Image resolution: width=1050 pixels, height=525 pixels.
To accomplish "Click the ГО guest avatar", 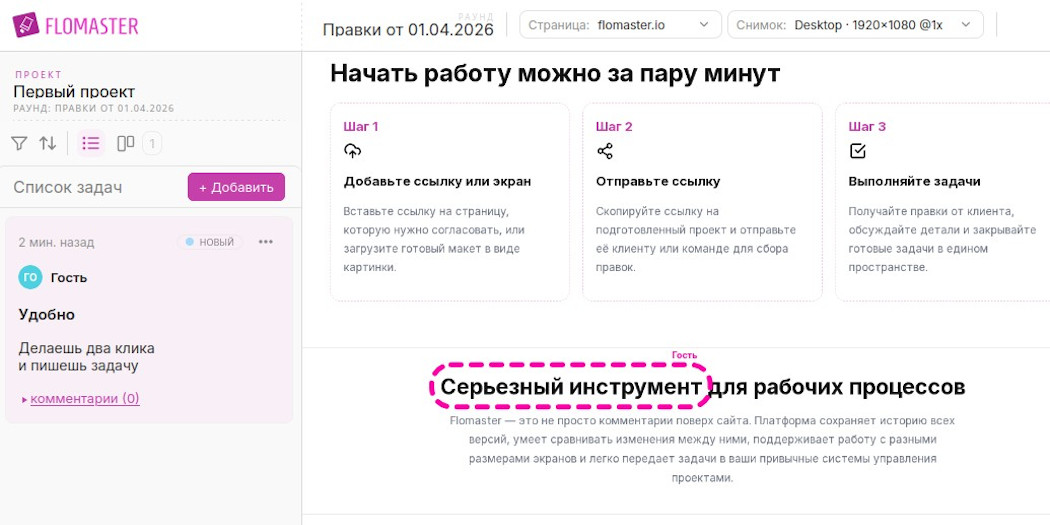I will click(30, 277).
